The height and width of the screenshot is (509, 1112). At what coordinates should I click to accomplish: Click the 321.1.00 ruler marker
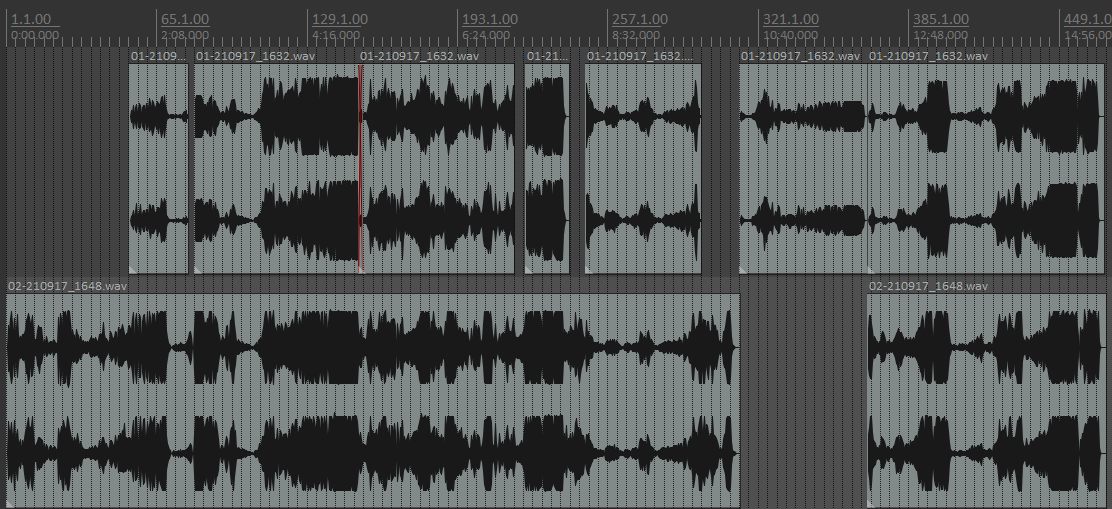(x=791, y=19)
